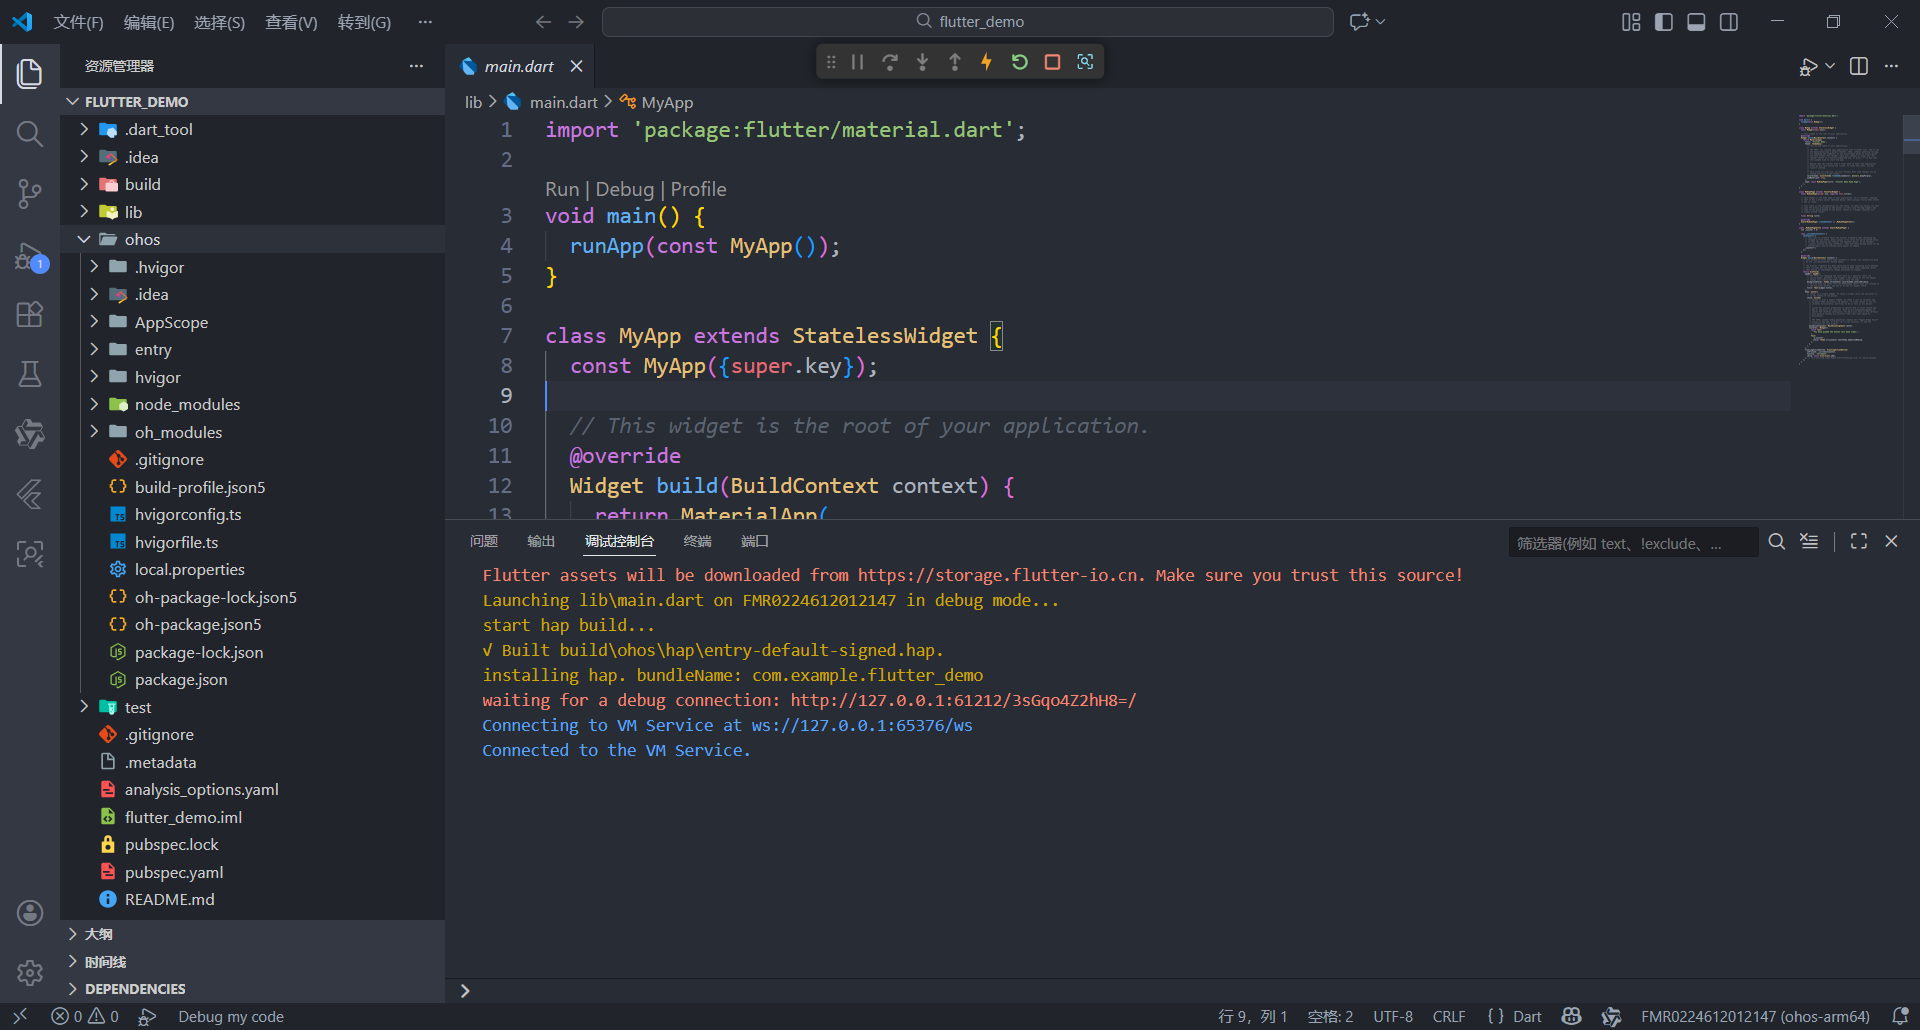Stop the debug session
Viewport: 1920px width, 1030px height.
[1052, 62]
